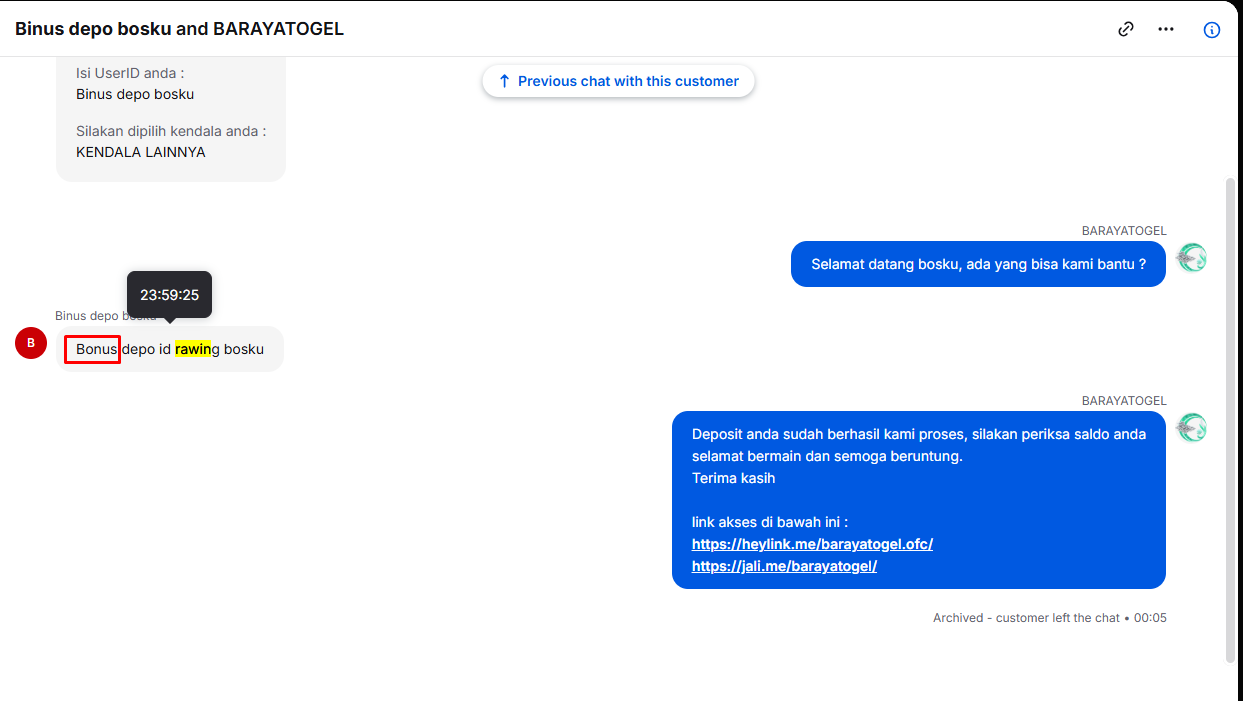1243x701 pixels.
Task: Open the heylink.me/barayatogel.ofc link
Action: (x=812, y=544)
